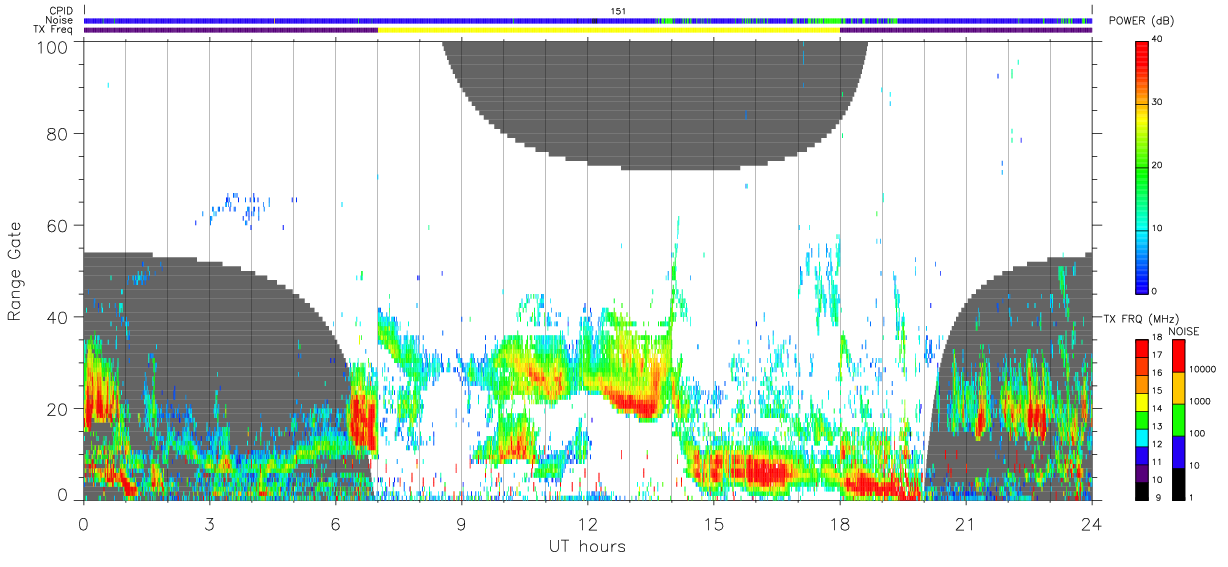Click the 9 label on TX FRQ scale
Screen dimensions: 1228x567
coord(1156,497)
